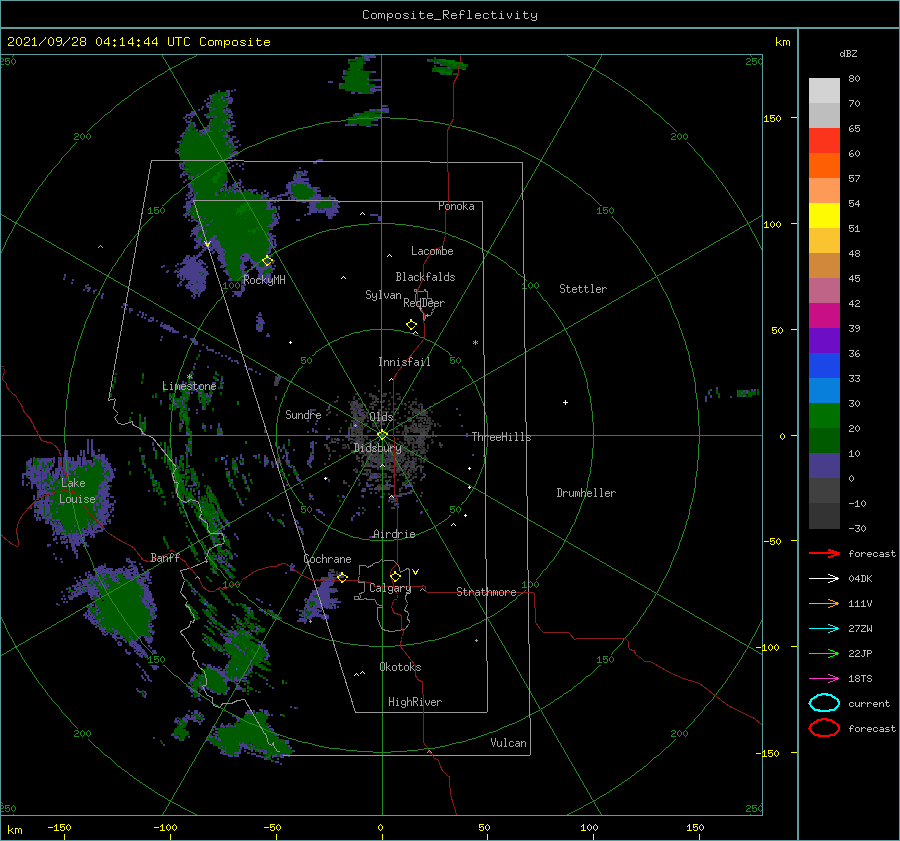Click the -150 value on bottom axis

pyautogui.click(x=59, y=828)
